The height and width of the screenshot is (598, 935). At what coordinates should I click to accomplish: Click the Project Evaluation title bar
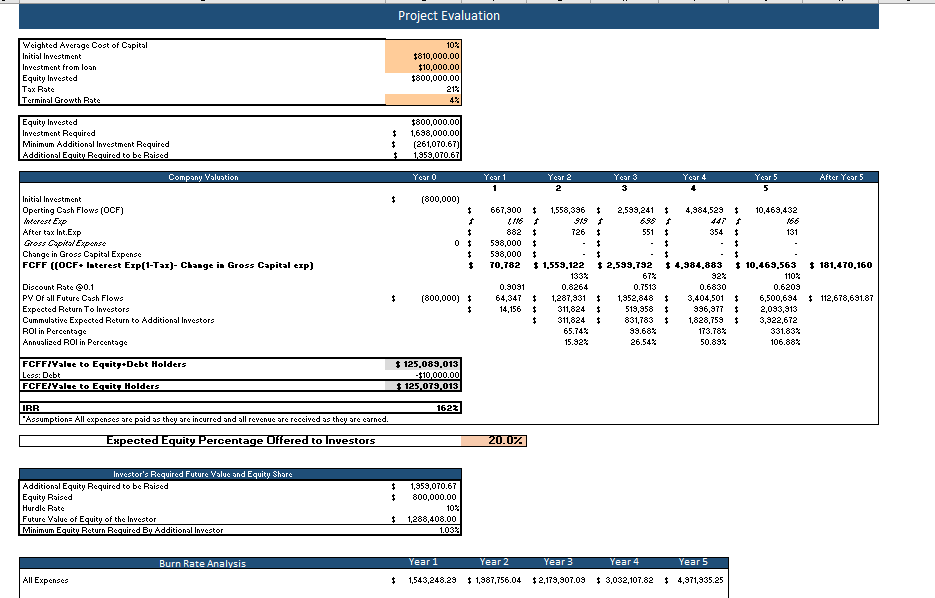coord(450,16)
